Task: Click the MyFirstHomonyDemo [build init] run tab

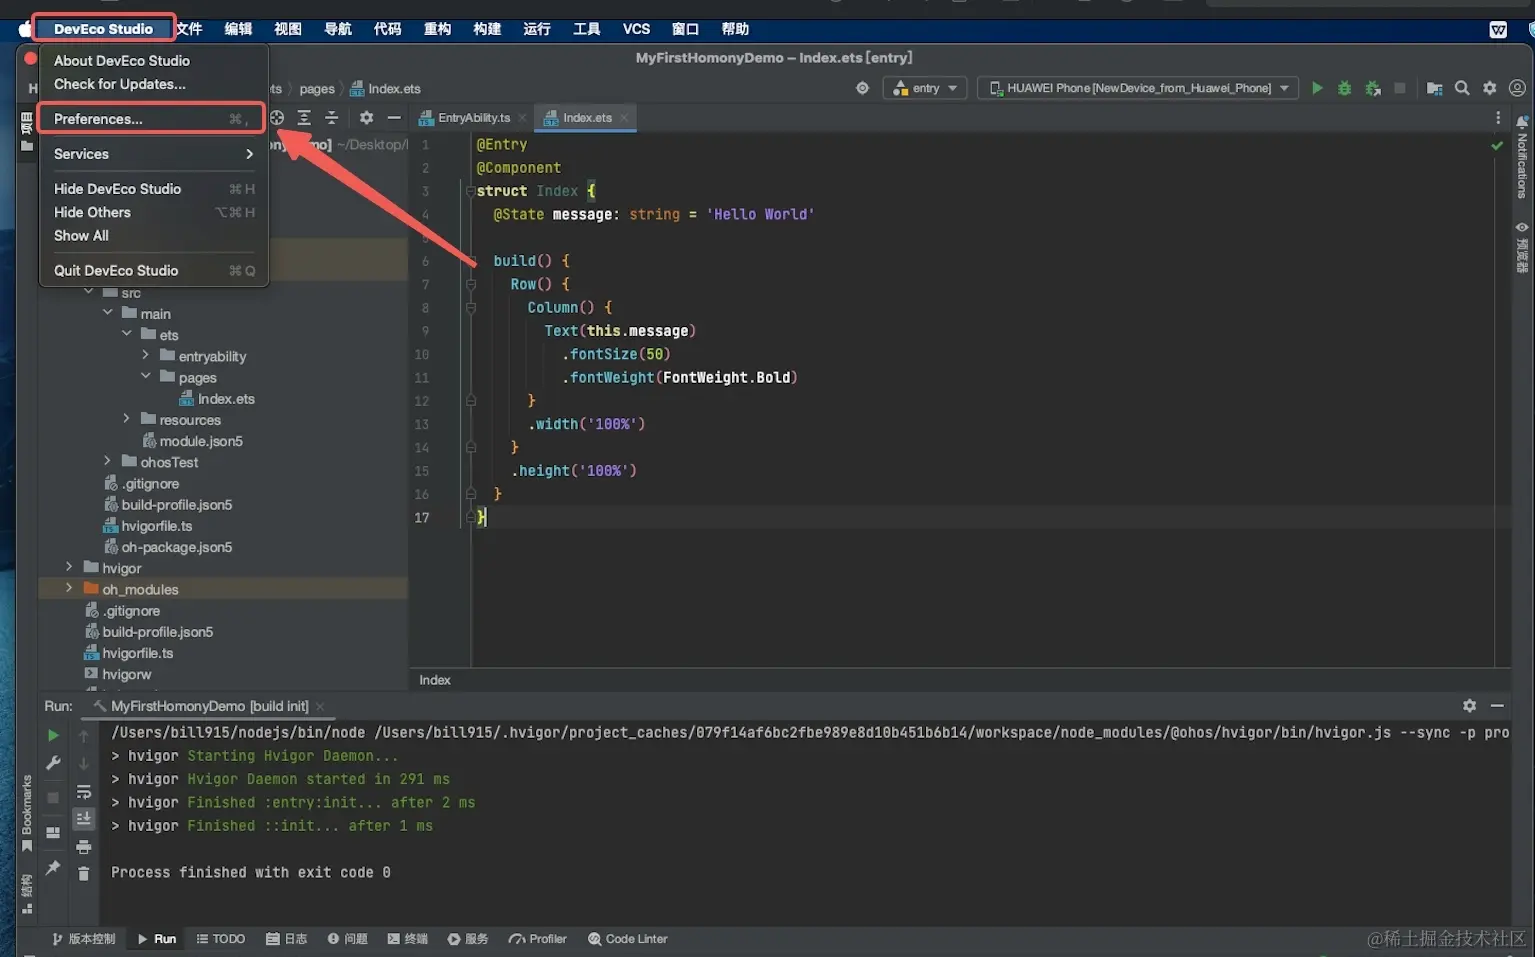Action: coord(210,706)
